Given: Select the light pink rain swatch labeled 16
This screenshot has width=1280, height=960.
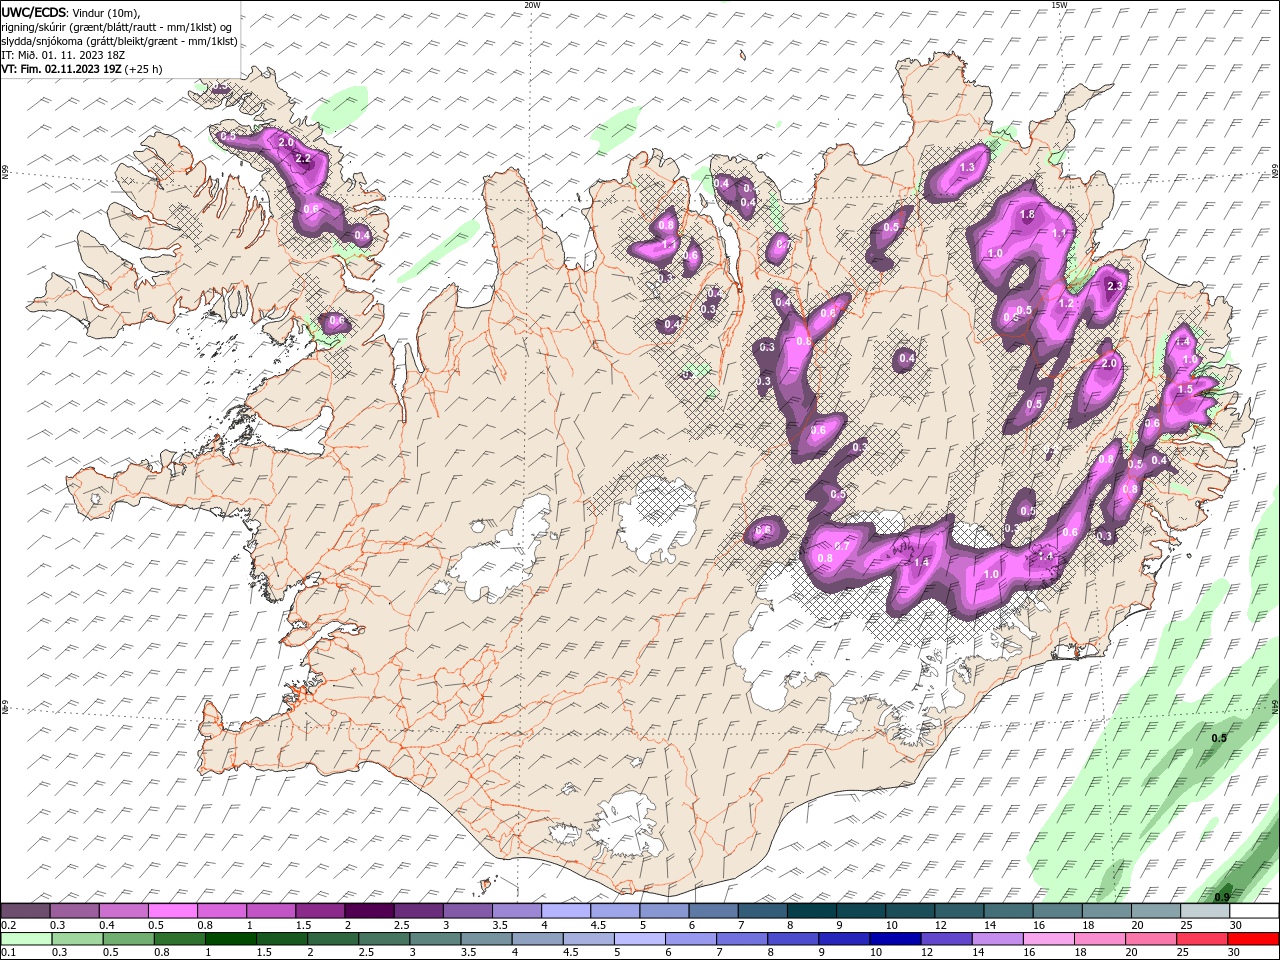Looking at the screenshot, I should (x=1047, y=939).
